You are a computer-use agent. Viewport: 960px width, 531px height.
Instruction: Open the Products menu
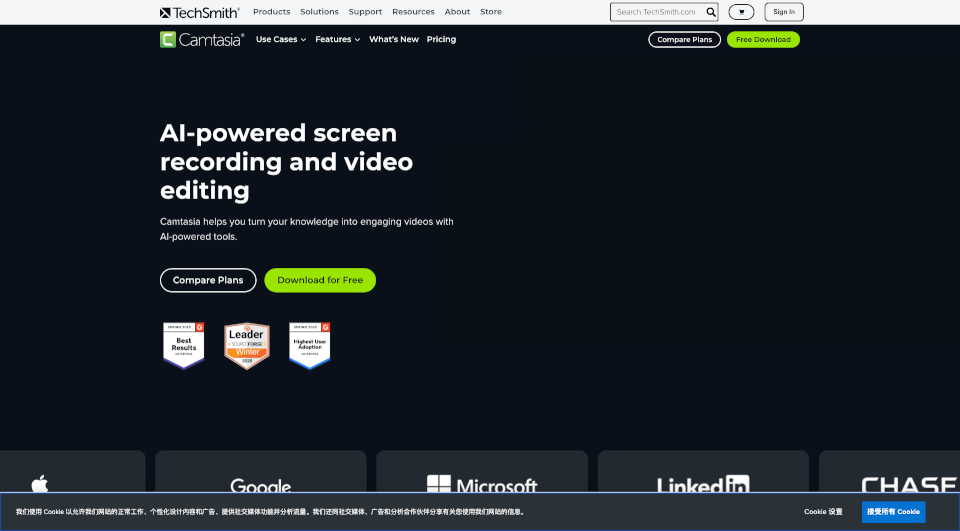pyautogui.click(x=271, y=12)
